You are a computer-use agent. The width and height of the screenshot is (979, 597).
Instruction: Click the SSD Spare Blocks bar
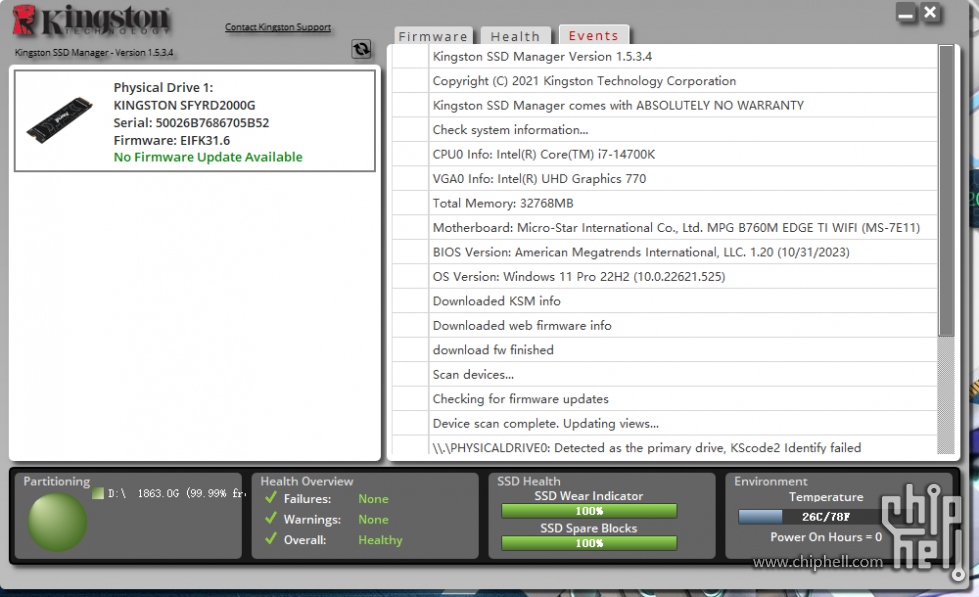click(589, 543)
